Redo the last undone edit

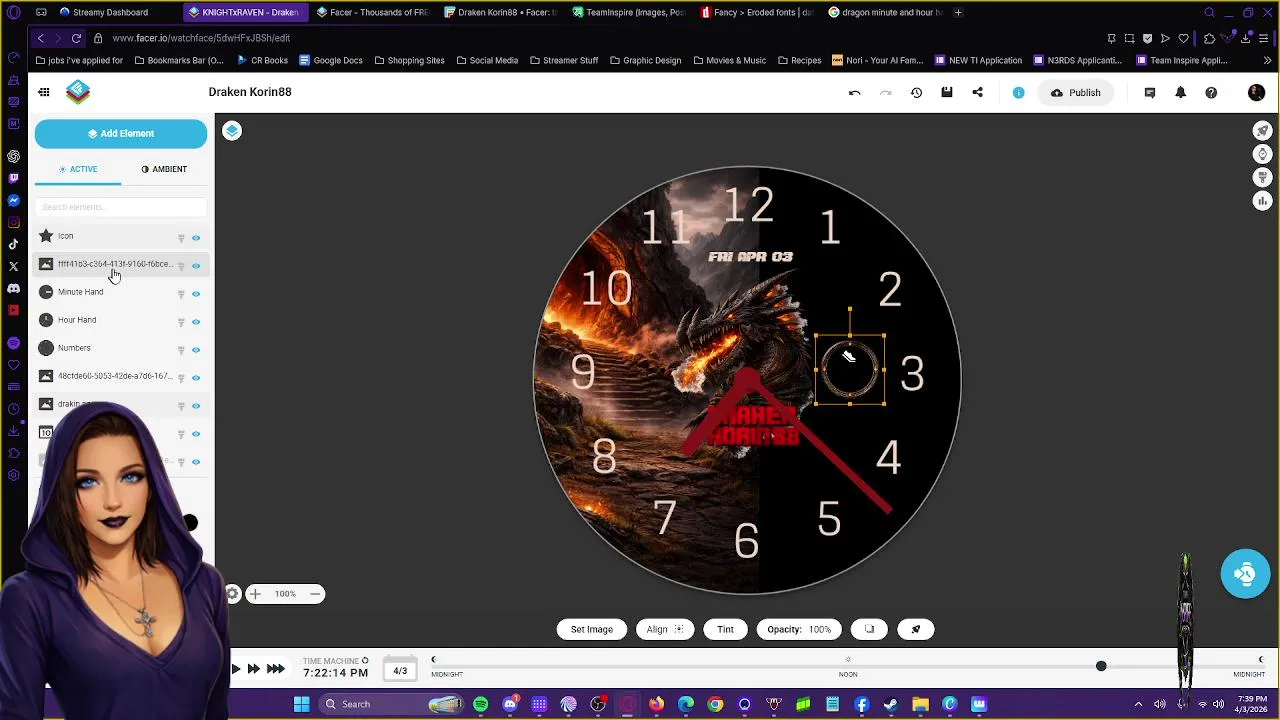click(x=885, y=92)
